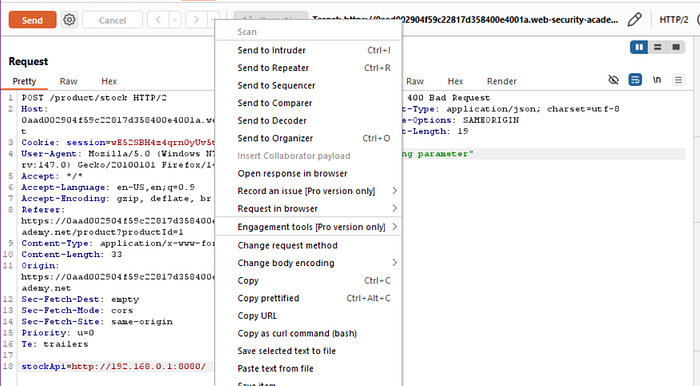700x386 pixels.
Task: Click the orange Send button
Action: tap(33, 20)
